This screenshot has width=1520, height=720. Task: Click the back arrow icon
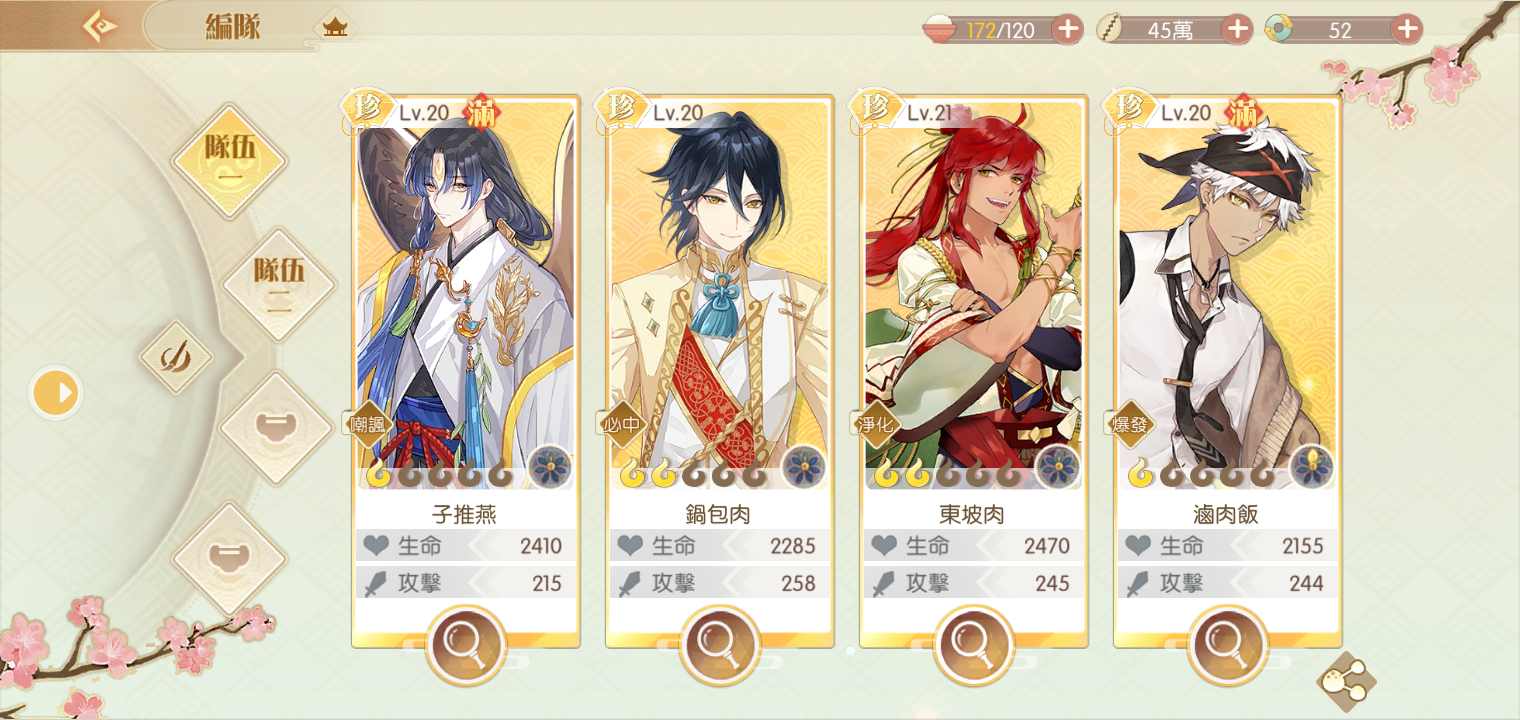100,25
